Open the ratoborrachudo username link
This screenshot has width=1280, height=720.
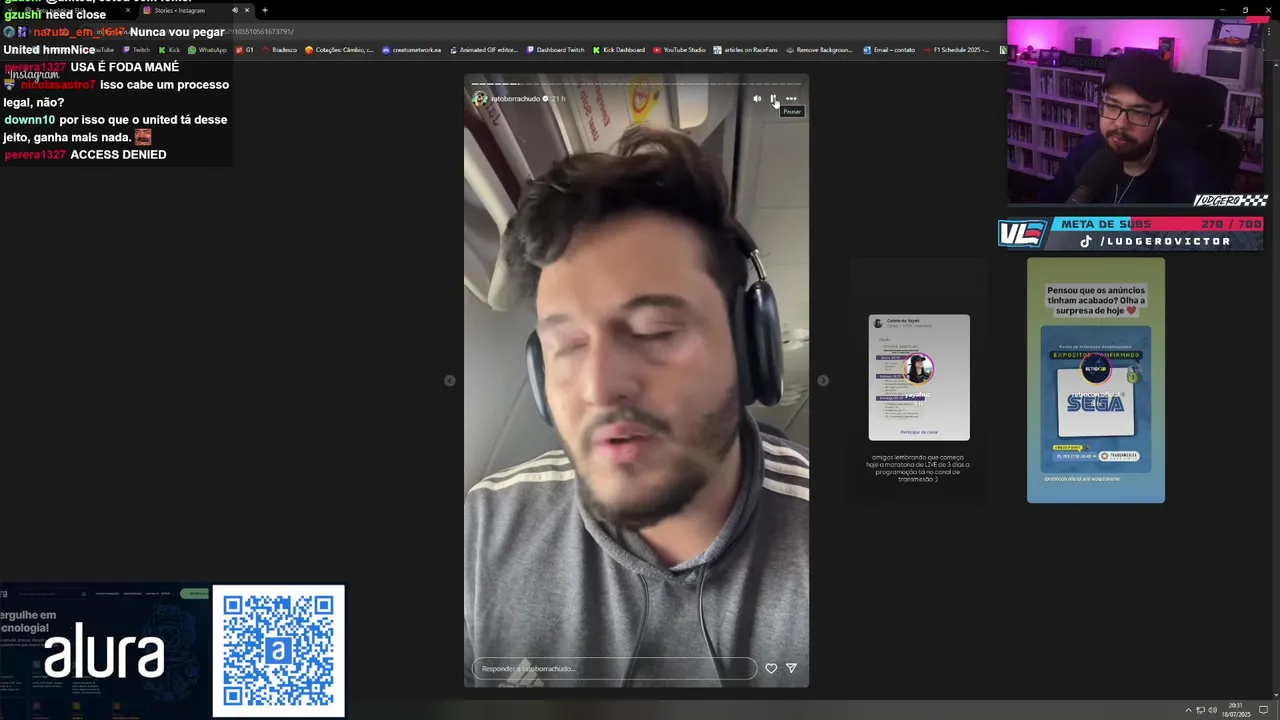tap(515, 99)
